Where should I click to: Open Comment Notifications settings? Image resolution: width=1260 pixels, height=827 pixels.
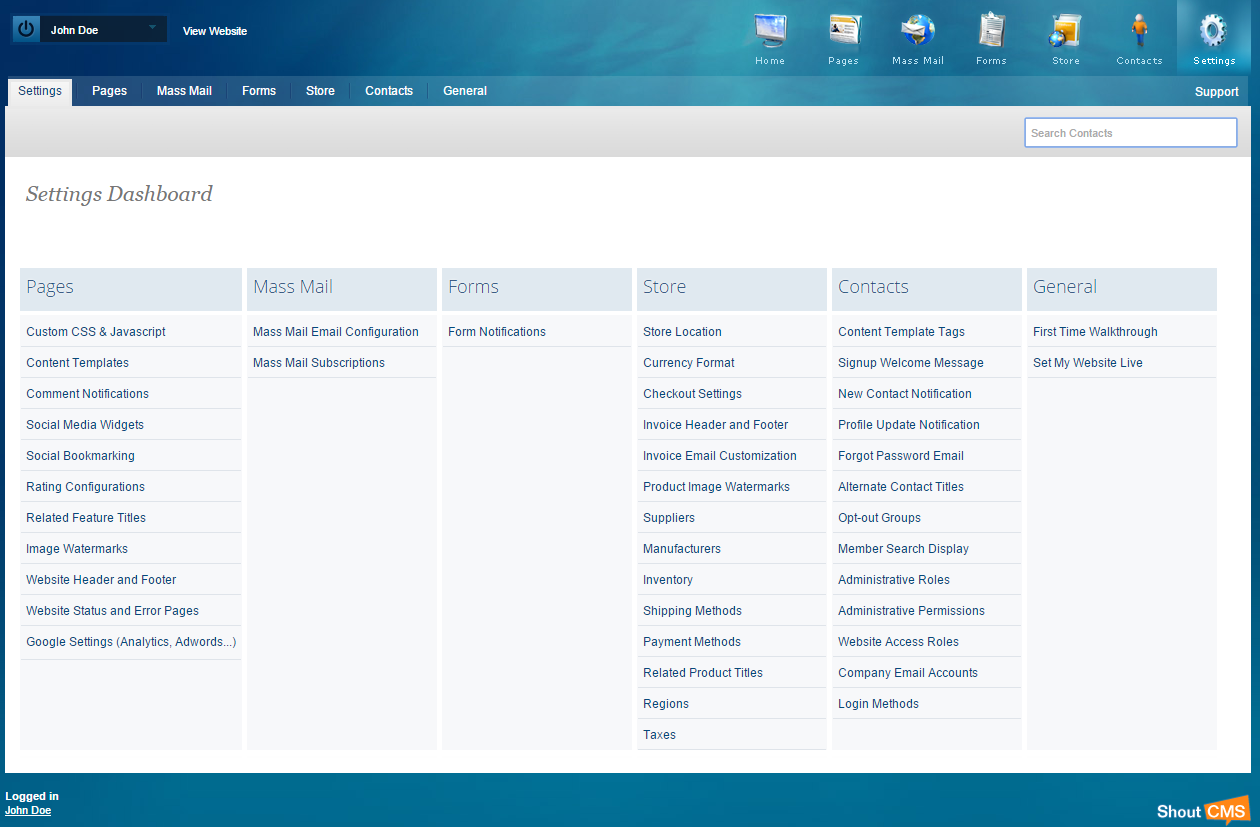(88, 394)
